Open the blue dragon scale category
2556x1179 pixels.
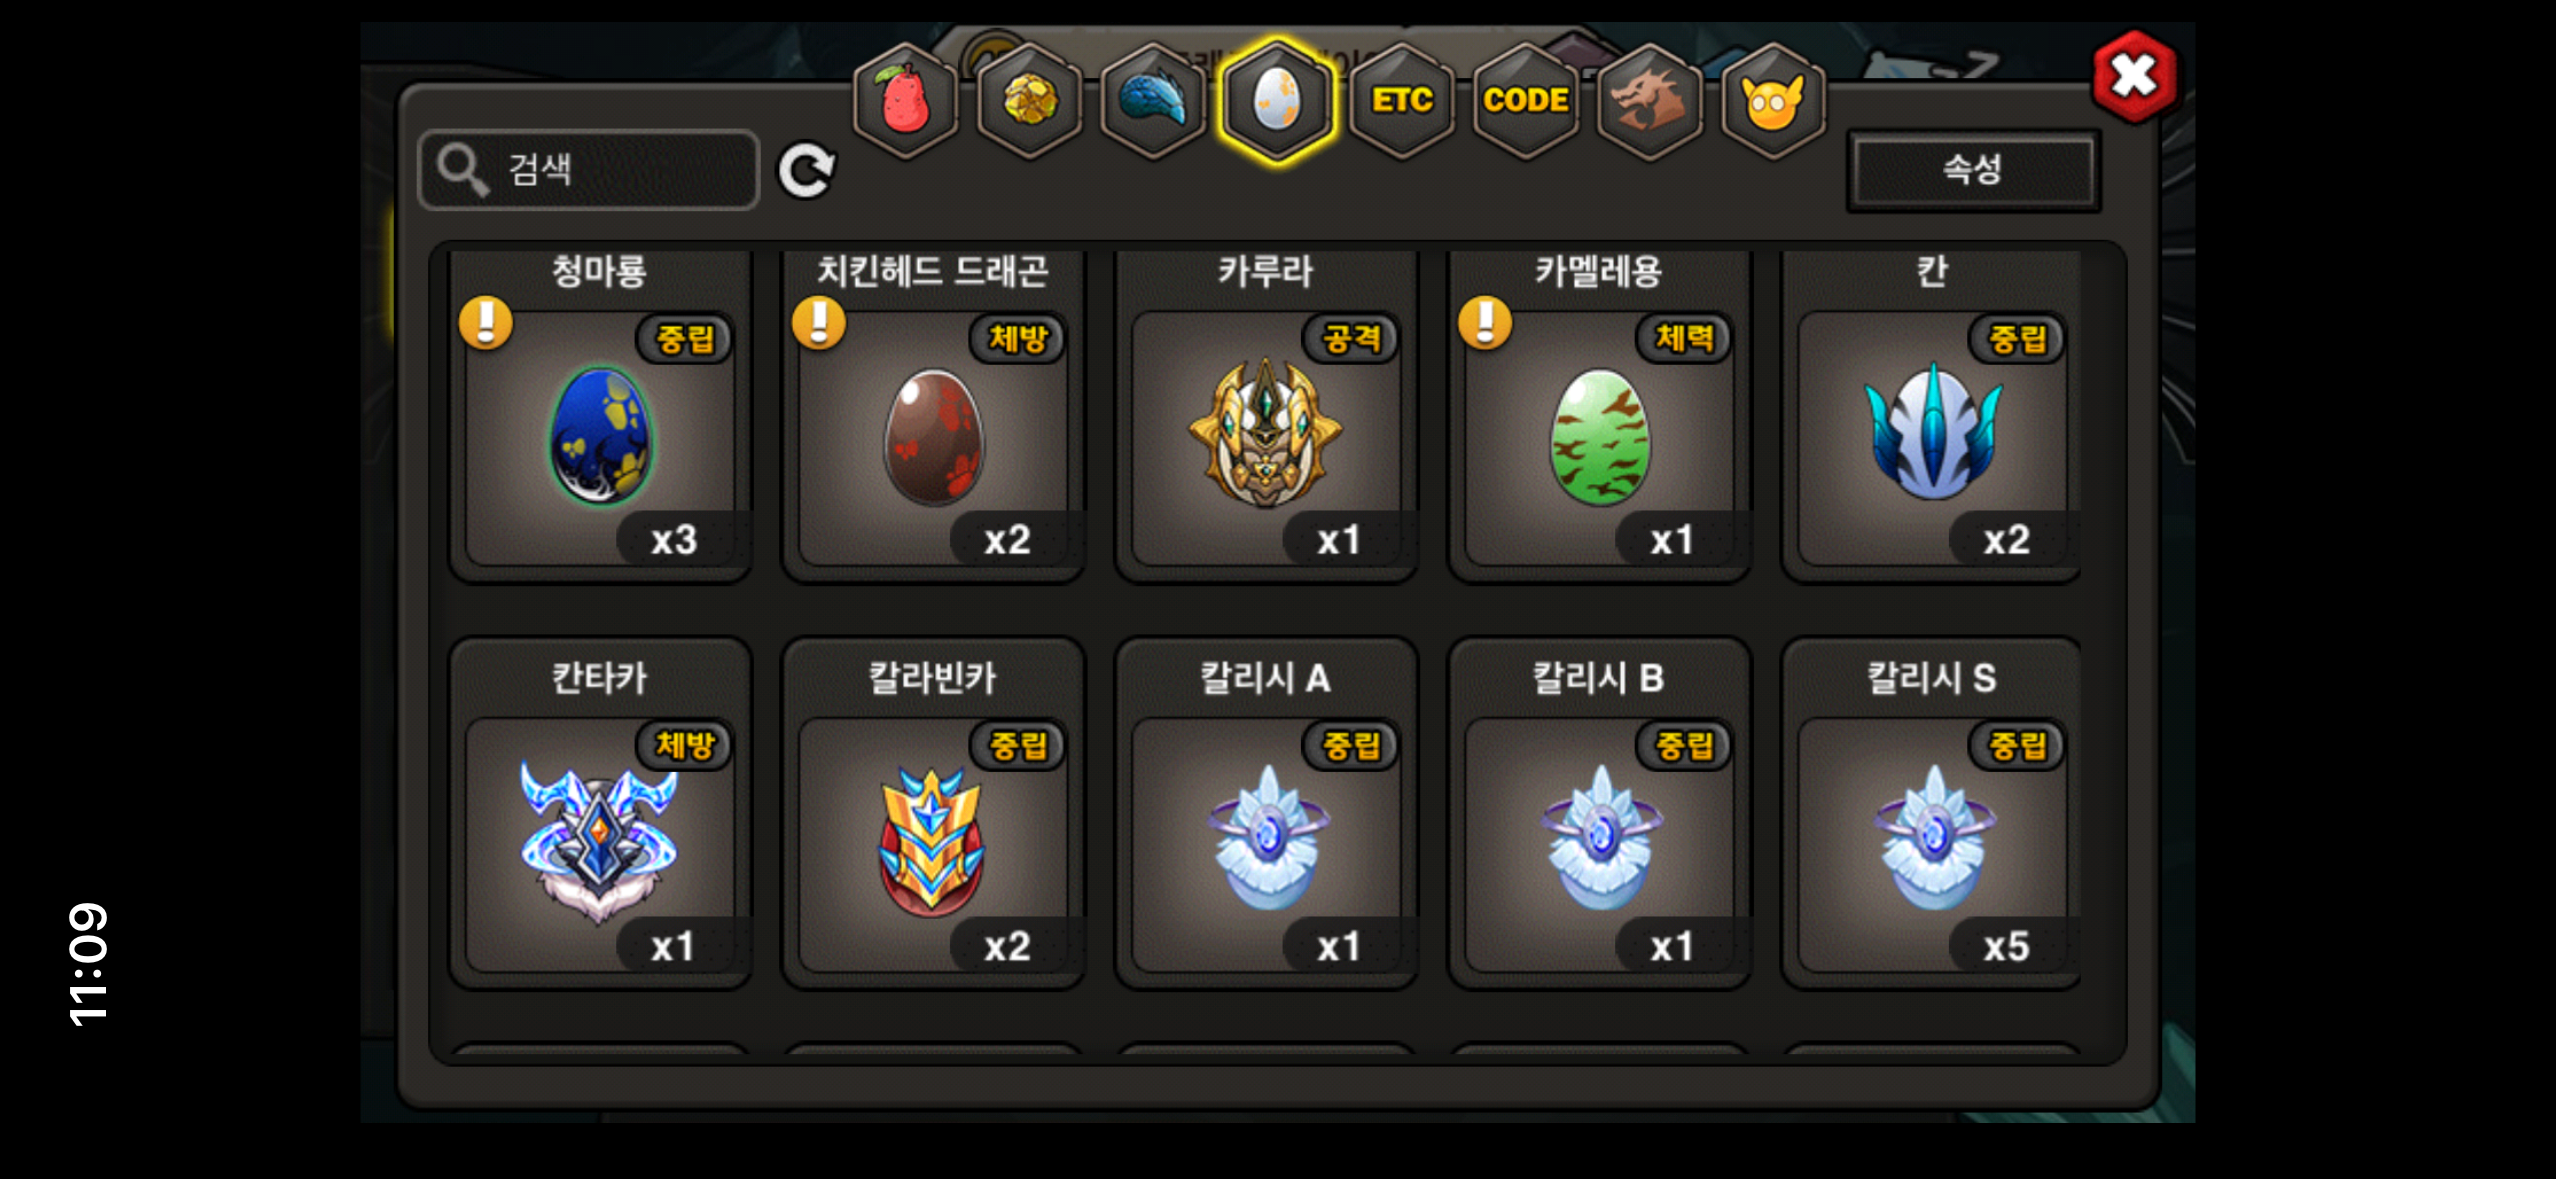pyautogui.click(x=1153, y=100)
